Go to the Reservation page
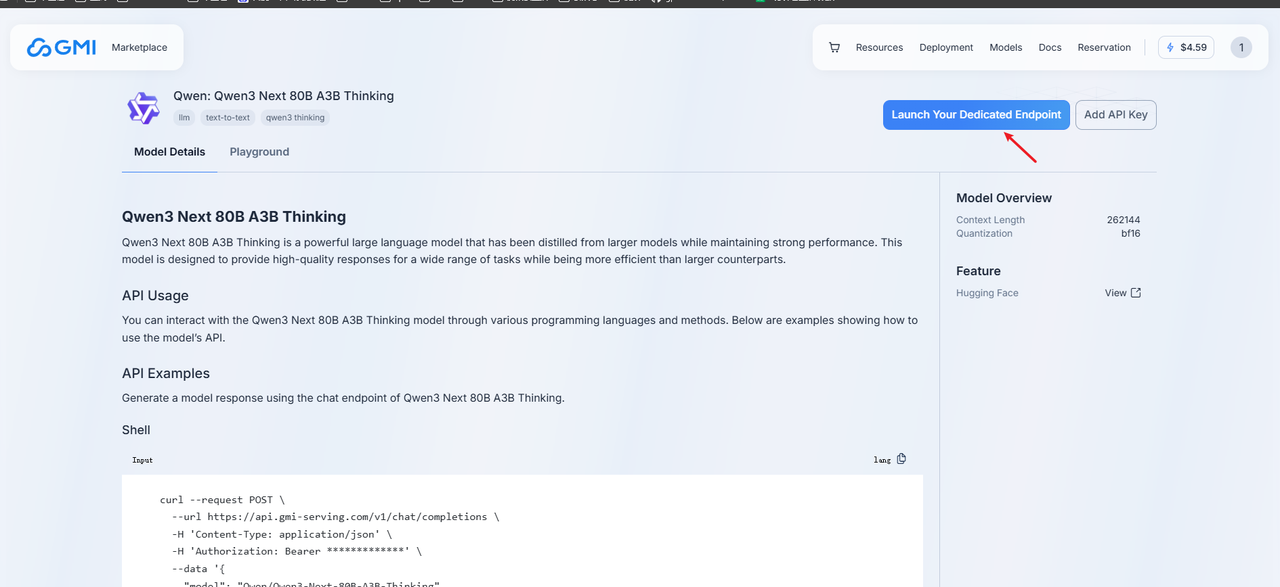 click(x=1104, y=47)
